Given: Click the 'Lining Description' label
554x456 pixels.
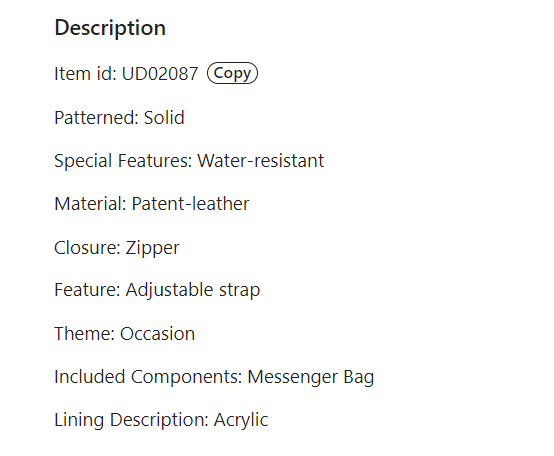Looking at the screenshot, I should [131, 420].
